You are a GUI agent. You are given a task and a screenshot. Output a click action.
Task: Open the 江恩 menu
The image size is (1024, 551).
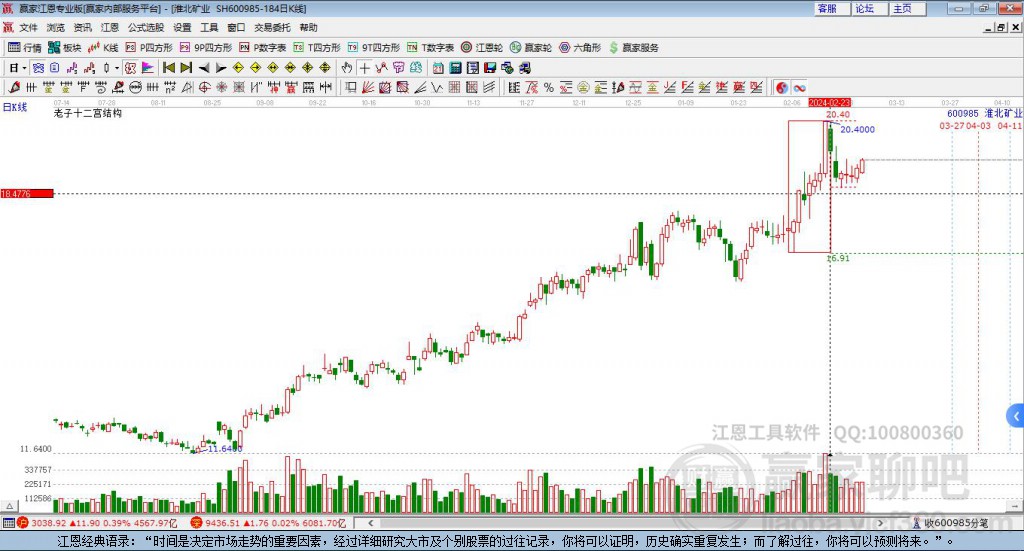[x=110, y=27]
